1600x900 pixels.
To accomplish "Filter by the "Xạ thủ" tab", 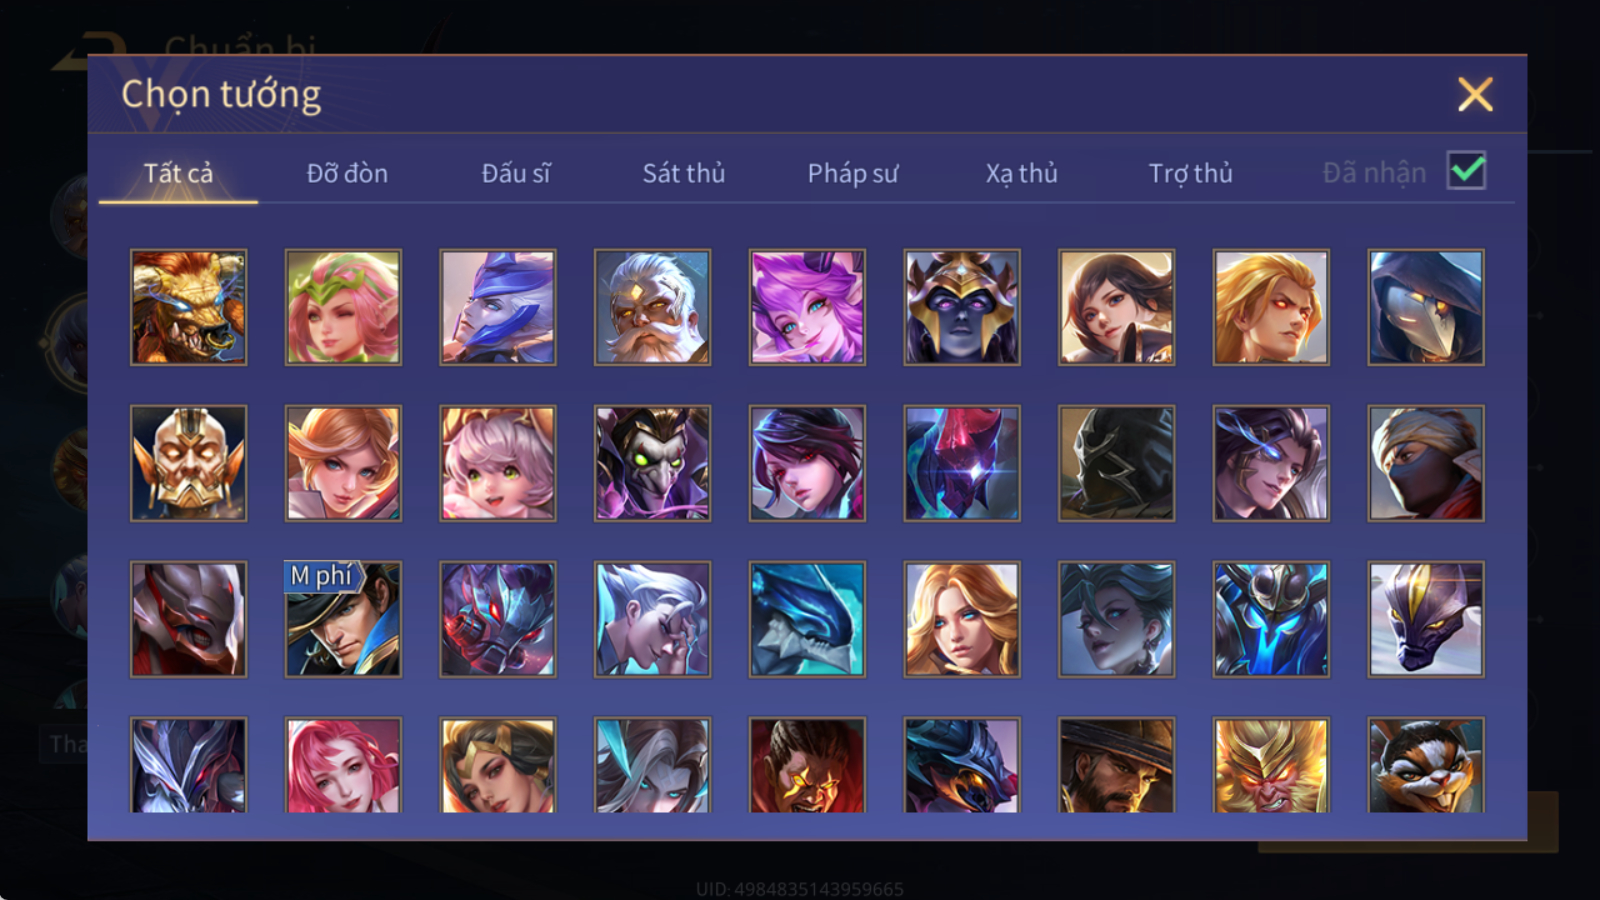I will (x=1021, y=173).
